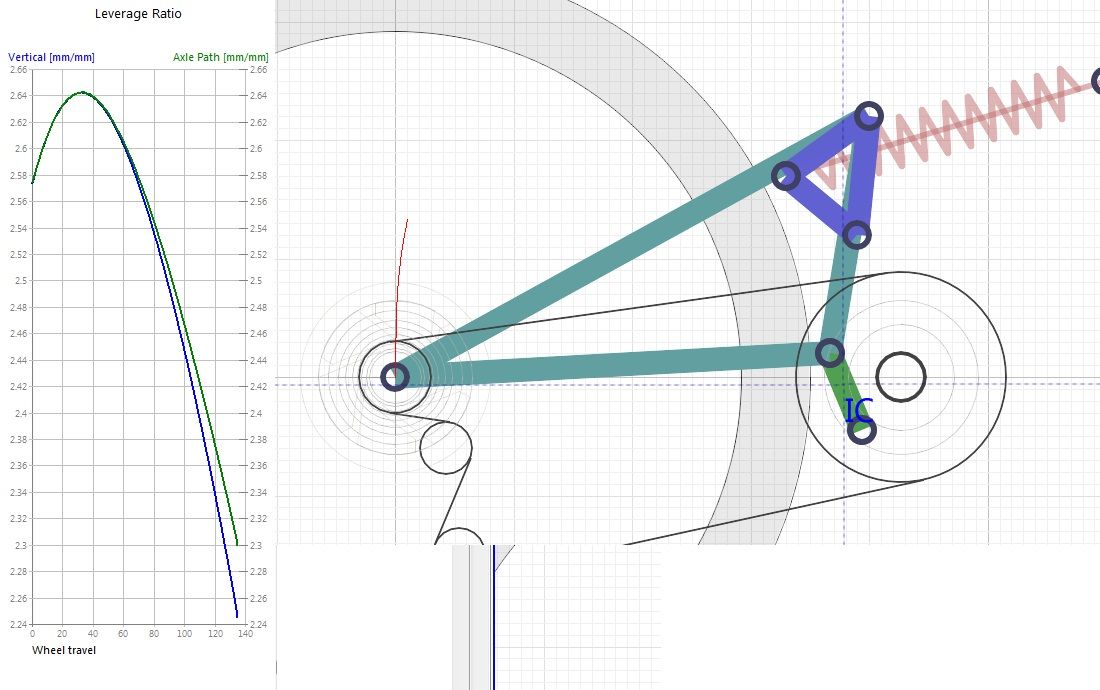This screenshot has height=690, width=1100.
Task: Click the Wheel travel axis label
Action: tap(64, 651)
